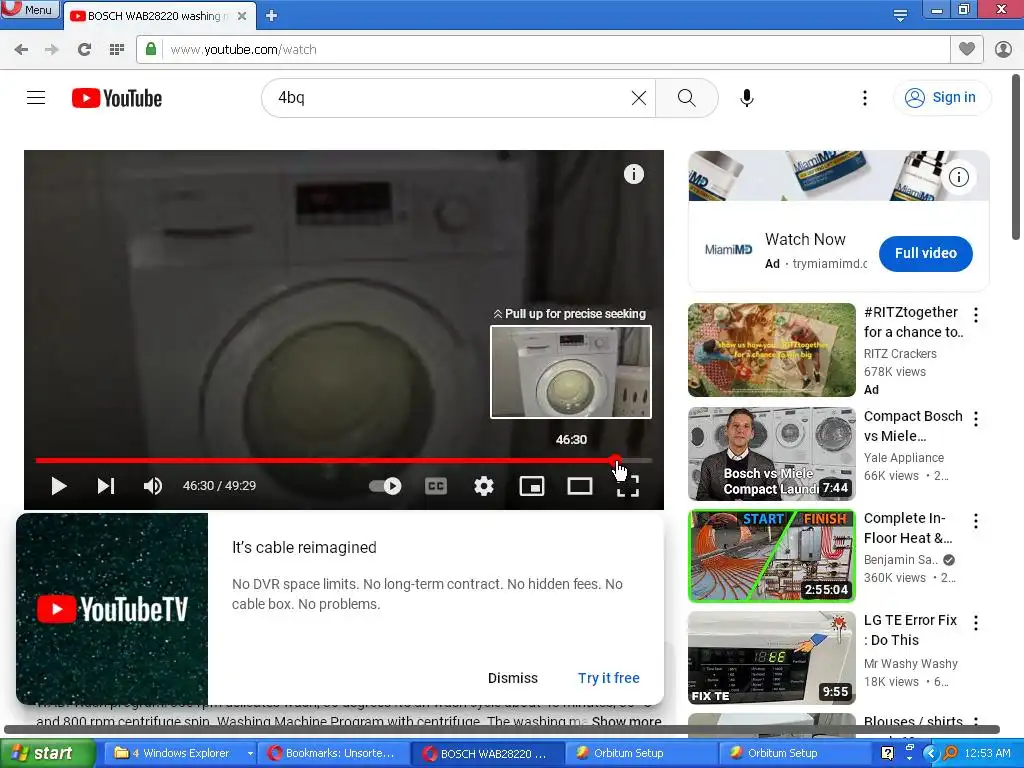Click the magnifier system tray icon

(x=951, y=753)
